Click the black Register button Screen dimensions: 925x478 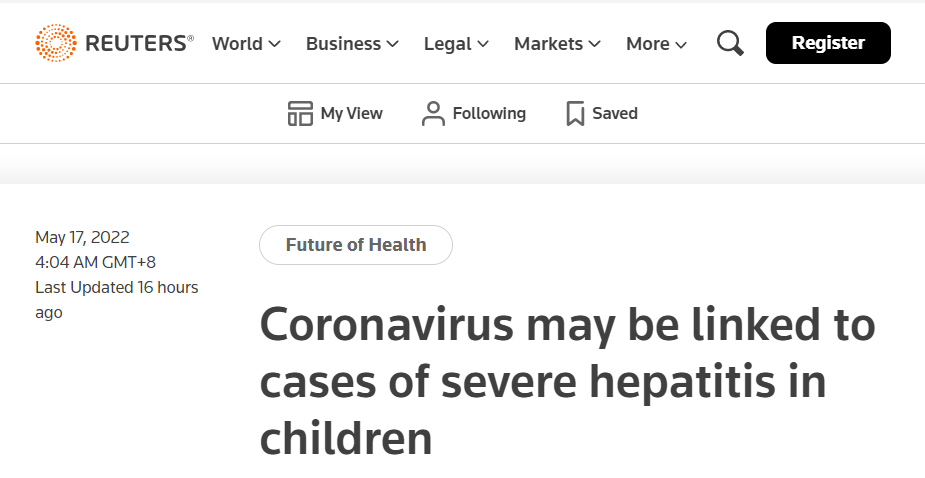(x=828, y=43)
